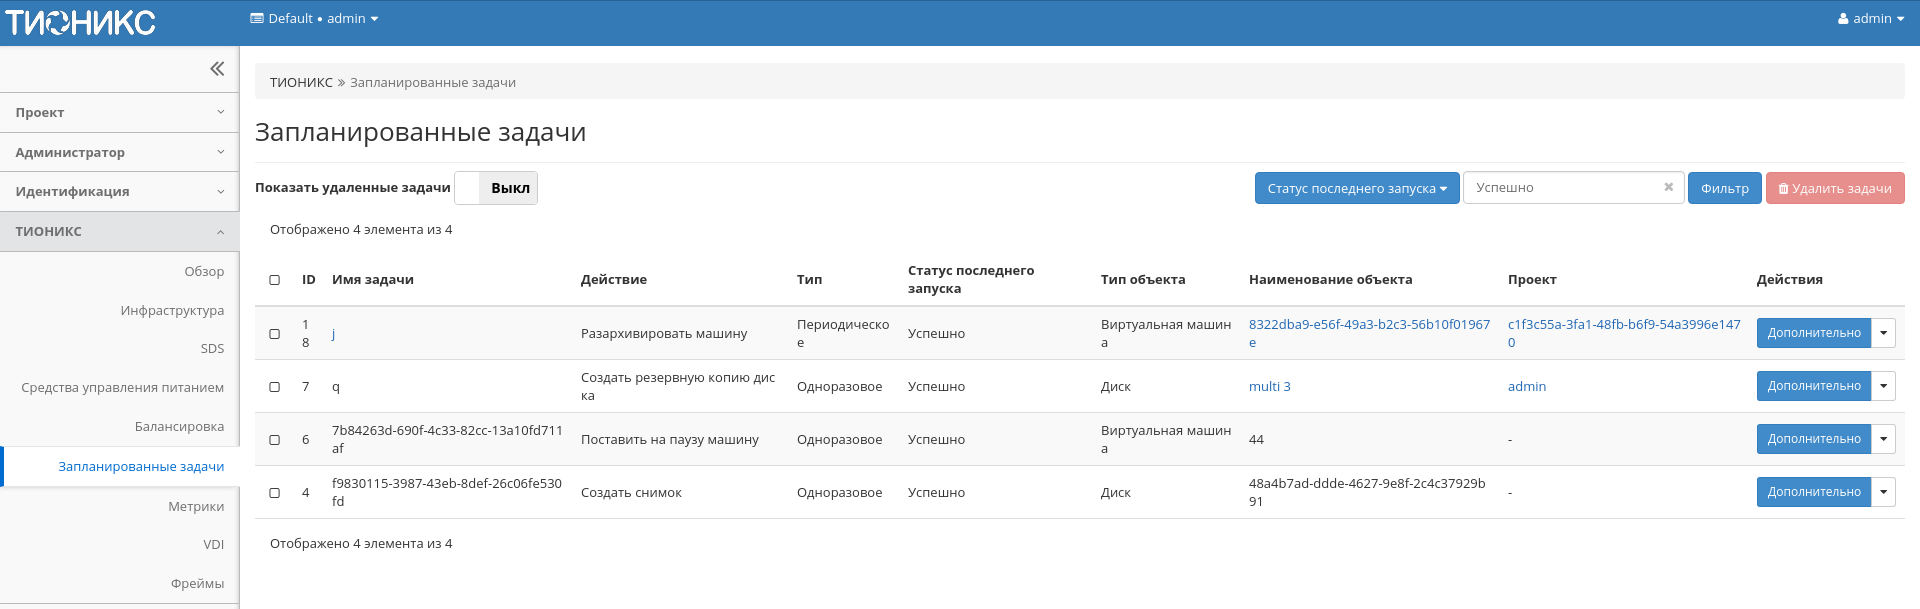
Task: Focus the filter input containing Успешно
Action: pyautogui.click(x=1560, y=188)
